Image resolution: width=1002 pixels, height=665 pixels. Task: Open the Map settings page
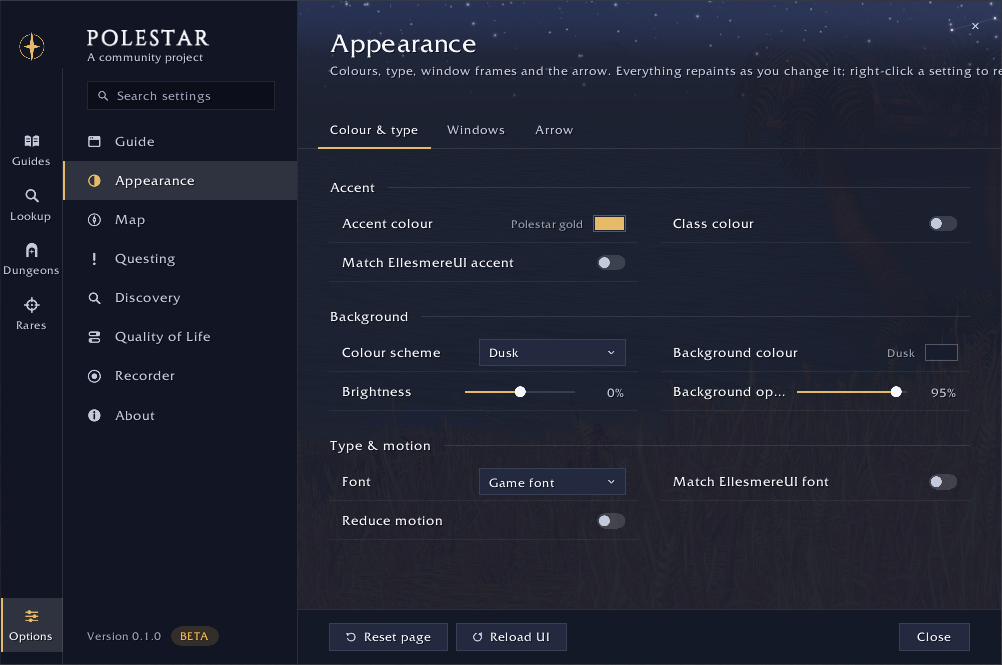click(x=180, y=220)
